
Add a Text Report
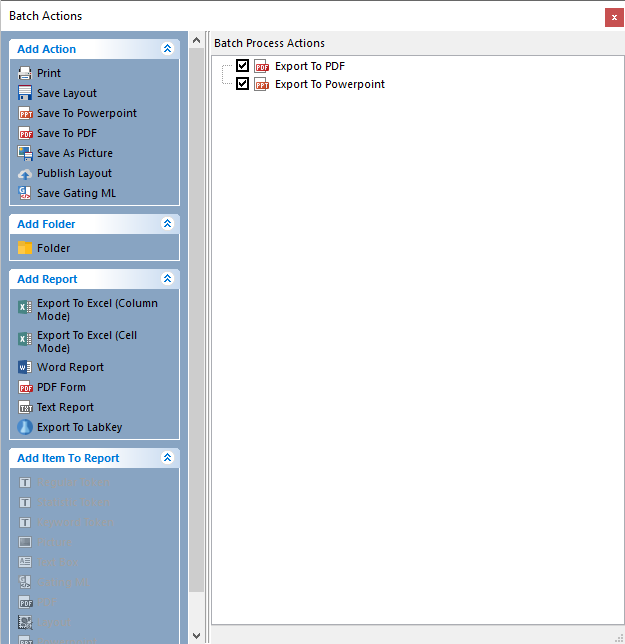point(65,407)
